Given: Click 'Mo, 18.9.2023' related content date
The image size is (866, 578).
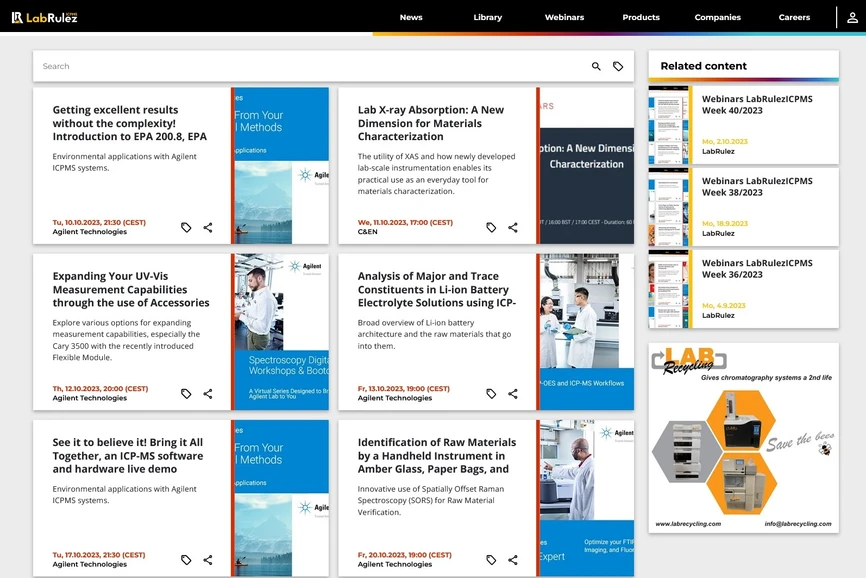Looking at the screenshot, I should point(725,224).
